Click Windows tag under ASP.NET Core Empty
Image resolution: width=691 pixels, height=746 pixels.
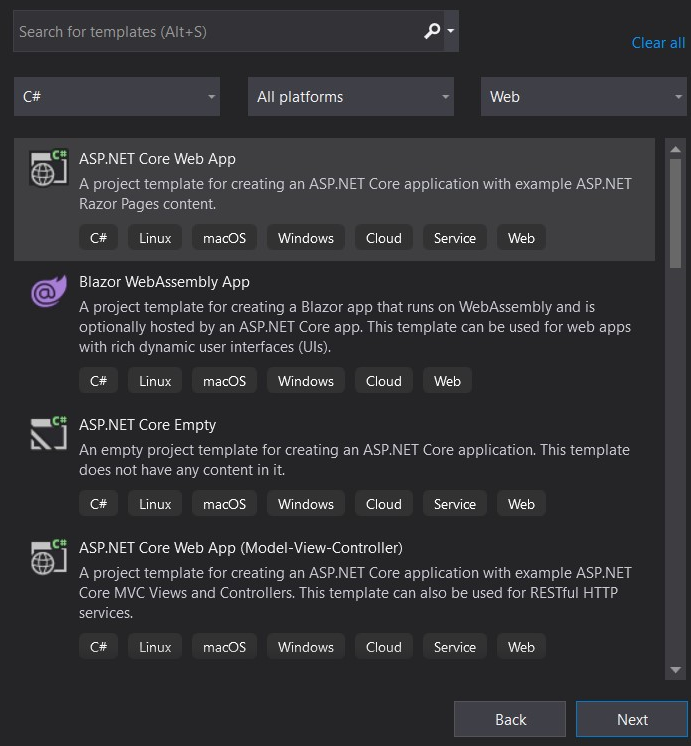[306, 504]
